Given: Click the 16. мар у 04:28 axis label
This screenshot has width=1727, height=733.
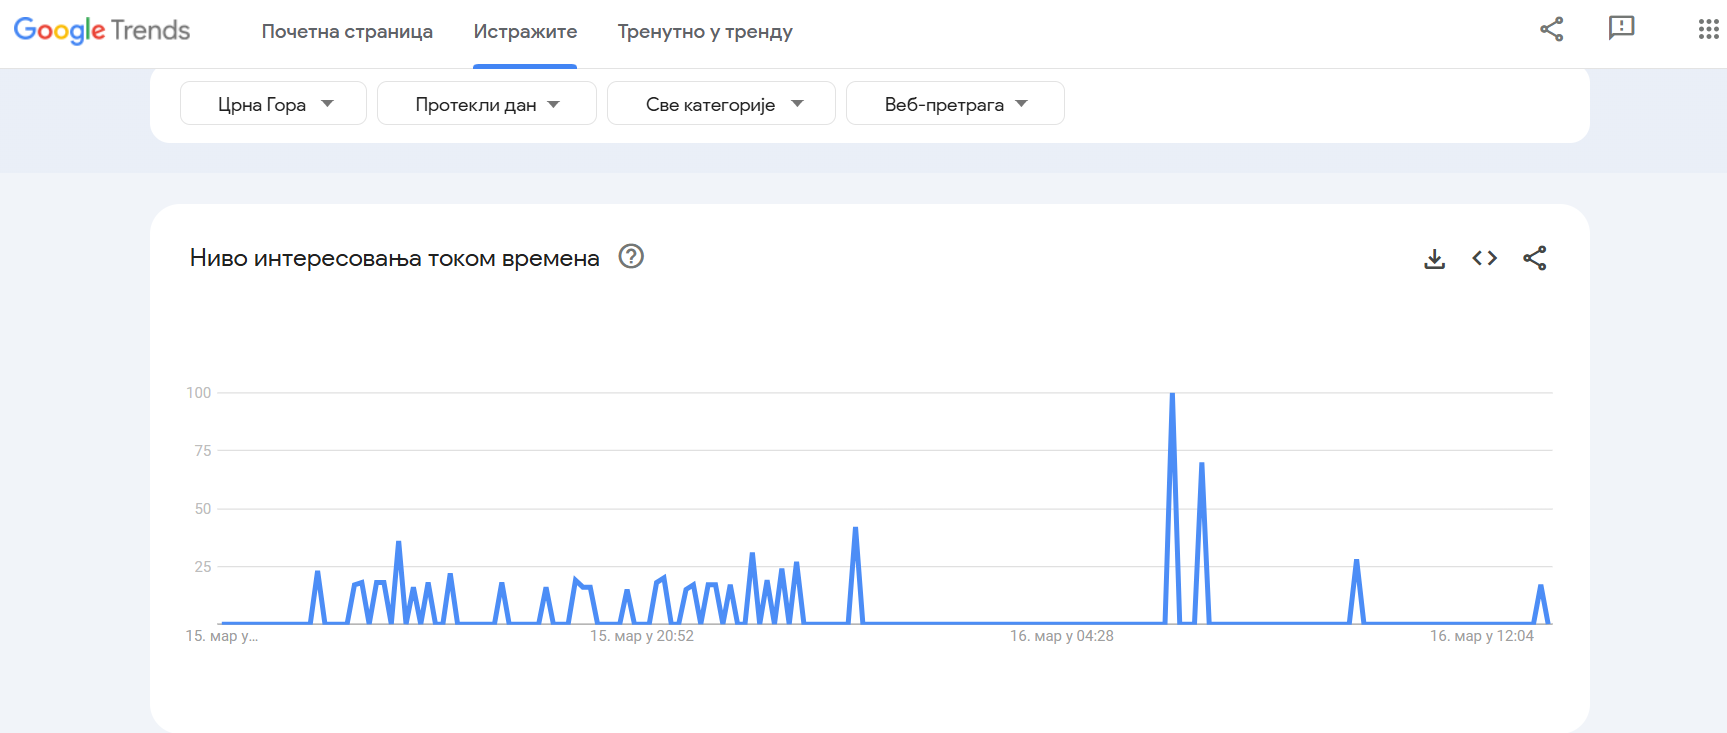Looking at the screenshot, I should 1062,636.
